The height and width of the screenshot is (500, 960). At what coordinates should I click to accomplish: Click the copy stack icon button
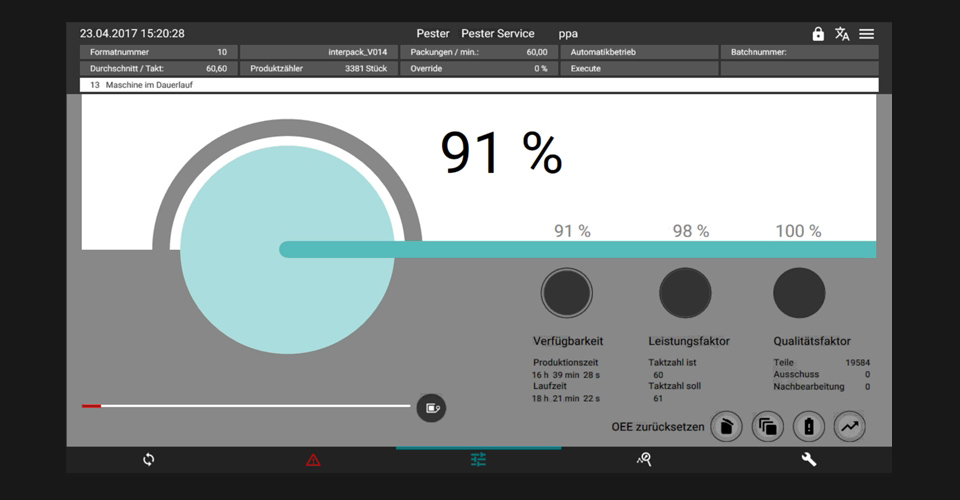click(x=767, y=427)
